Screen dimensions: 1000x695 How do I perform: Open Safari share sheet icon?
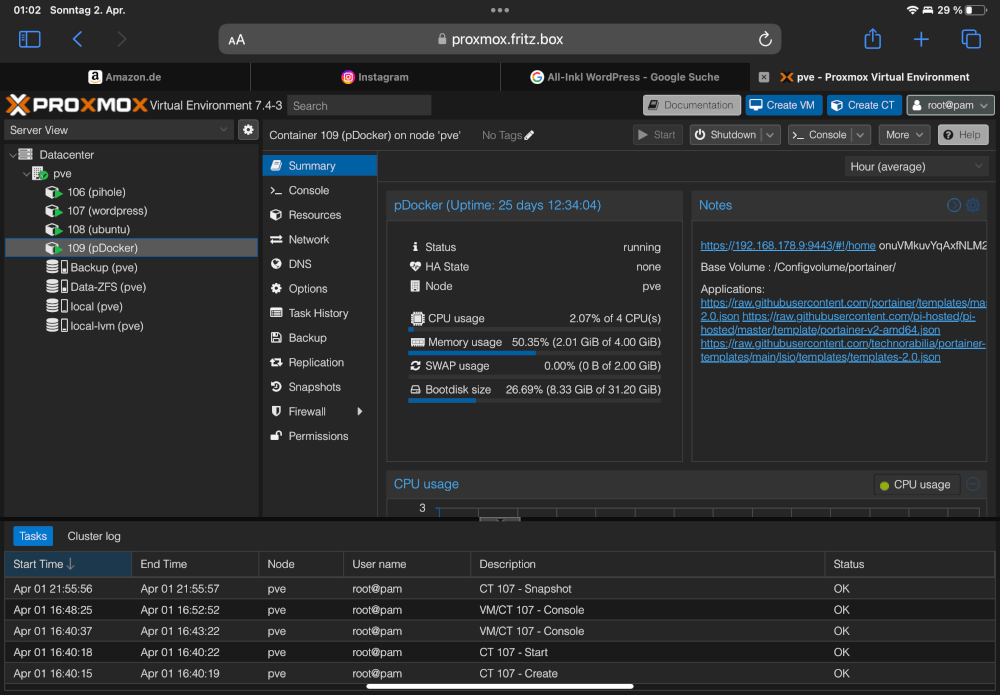(x=872, y=39)
